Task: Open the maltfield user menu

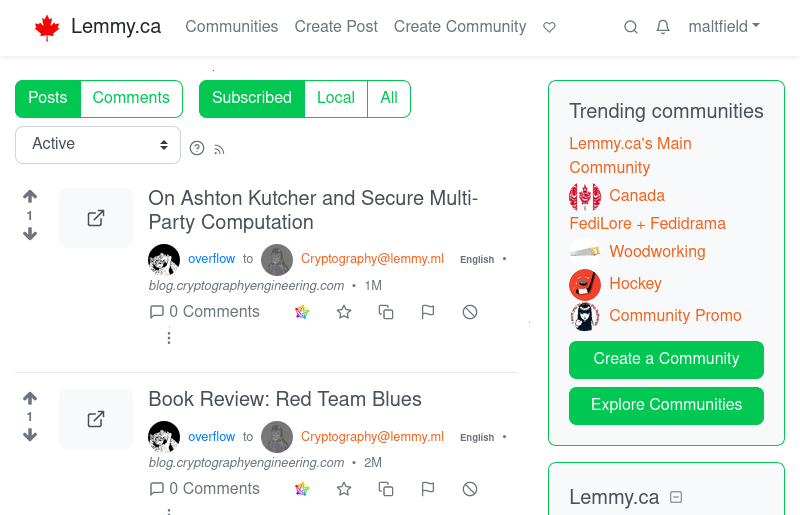Action: coord(723,27)
